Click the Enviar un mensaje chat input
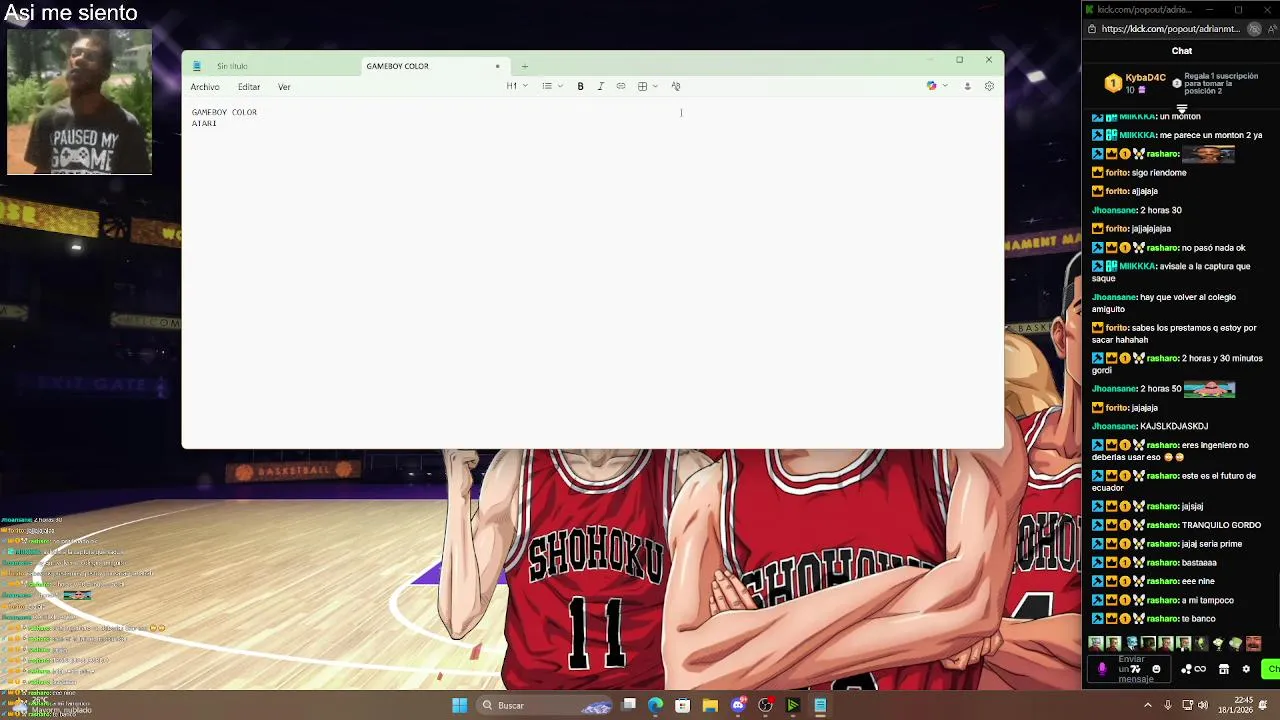 tap(1130, 669)
